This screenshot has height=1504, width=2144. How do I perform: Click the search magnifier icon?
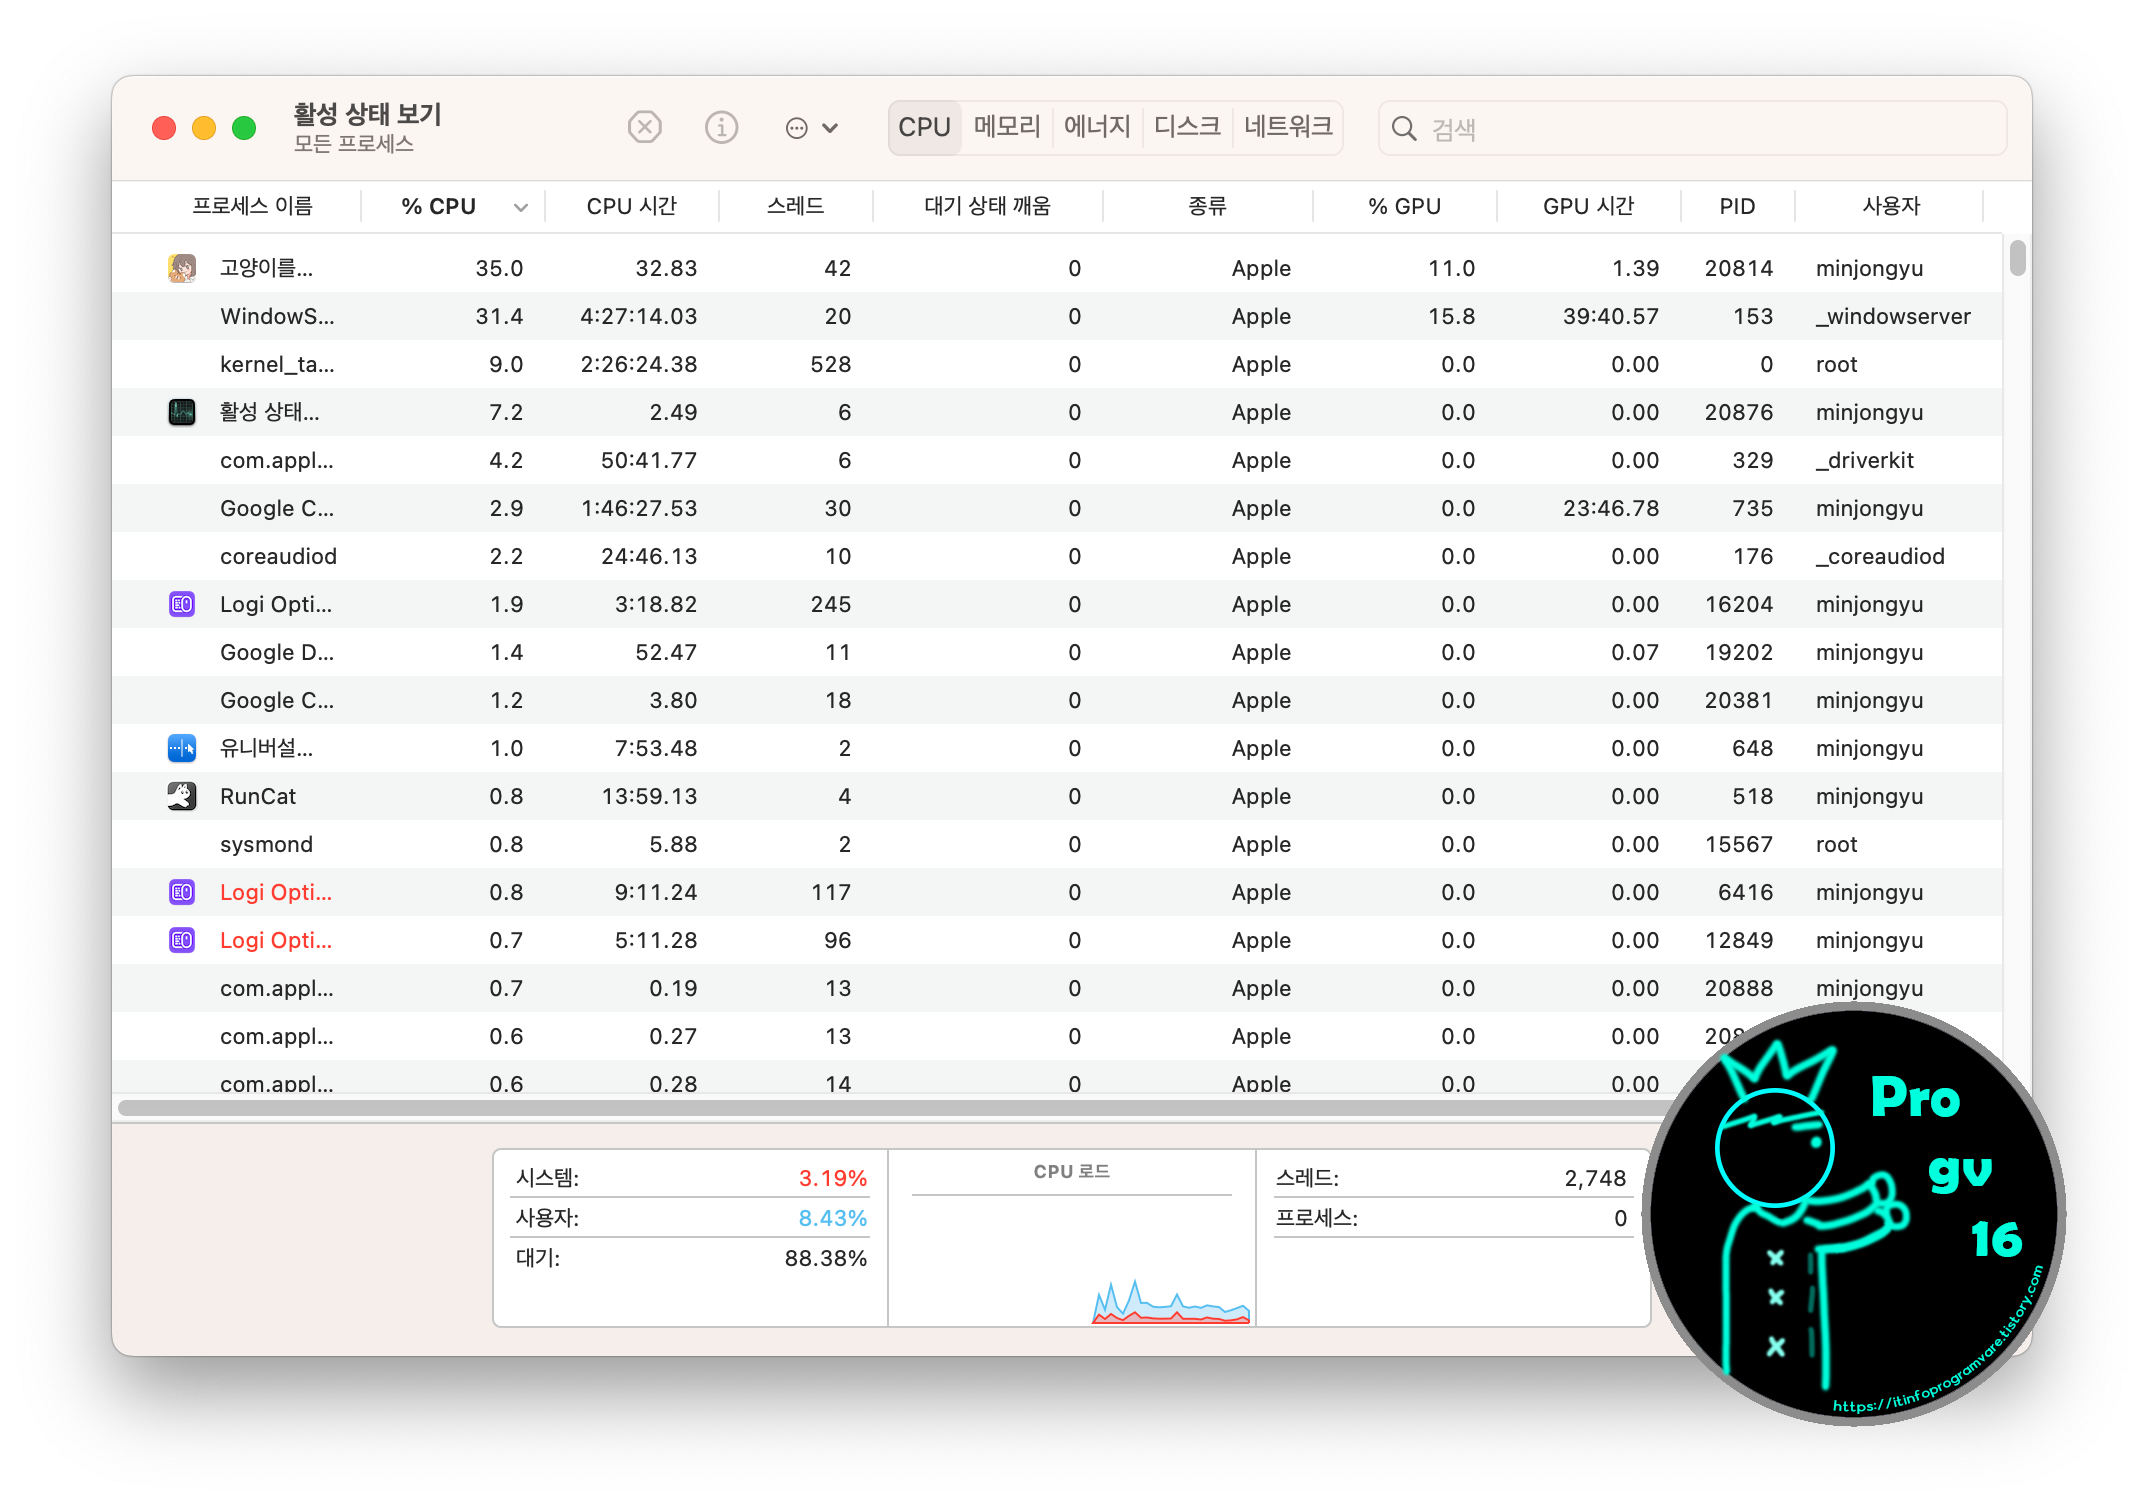(x=1404, y=129)
